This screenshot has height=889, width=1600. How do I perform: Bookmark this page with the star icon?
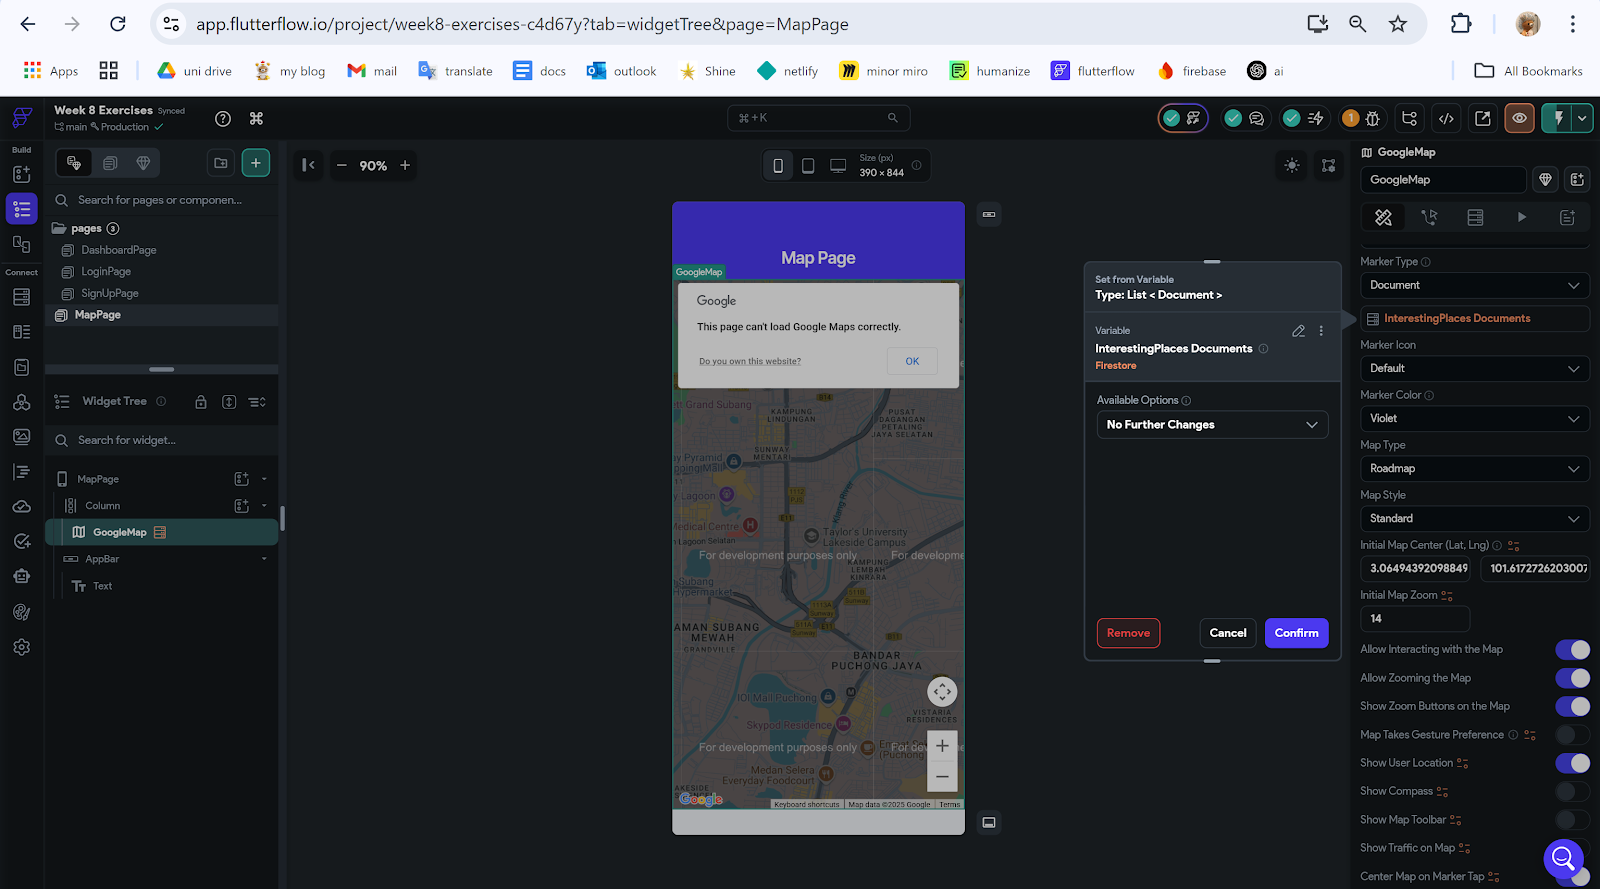pyautogui.click(x=1397, y=24)
